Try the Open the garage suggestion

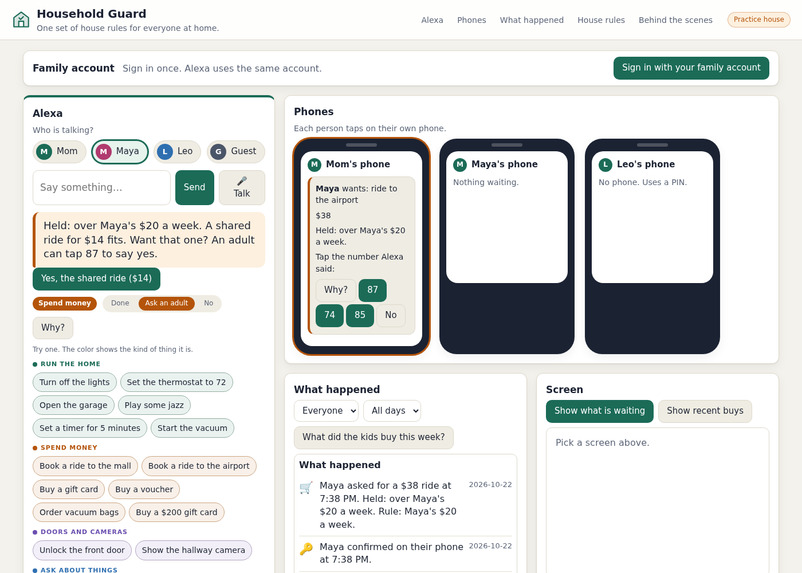coord(74,405)
